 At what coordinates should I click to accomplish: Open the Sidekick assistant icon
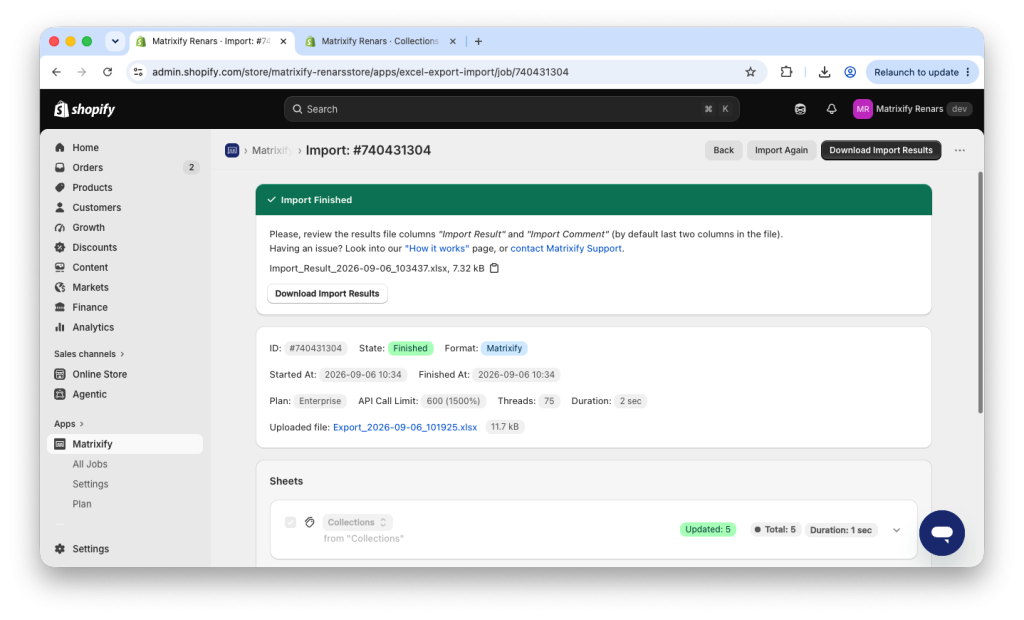[800, 109]
